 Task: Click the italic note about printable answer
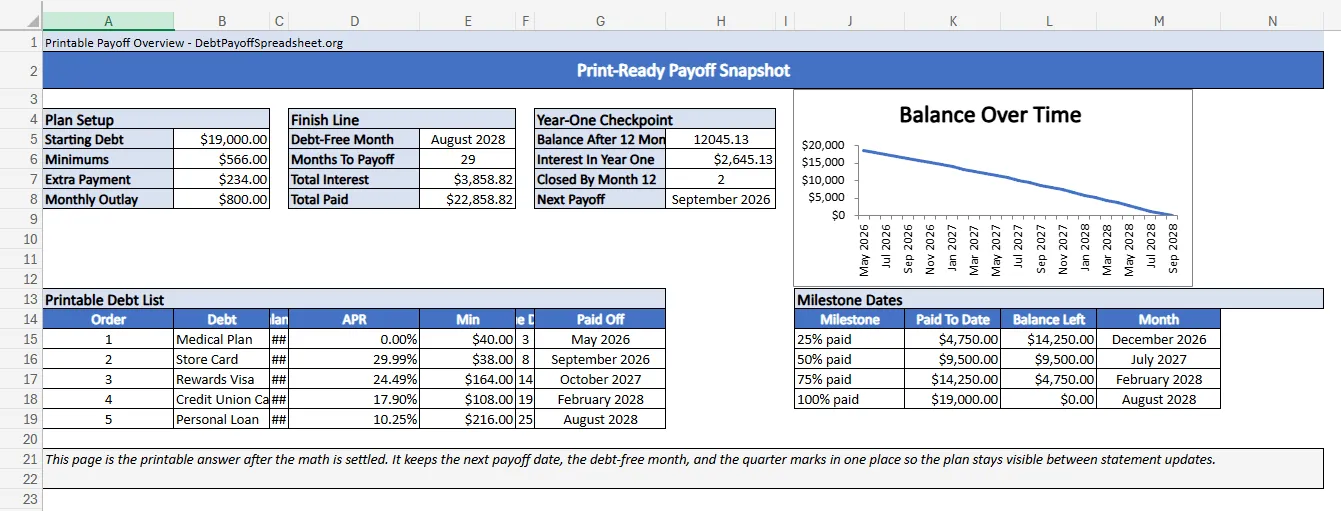pos(683,469)
